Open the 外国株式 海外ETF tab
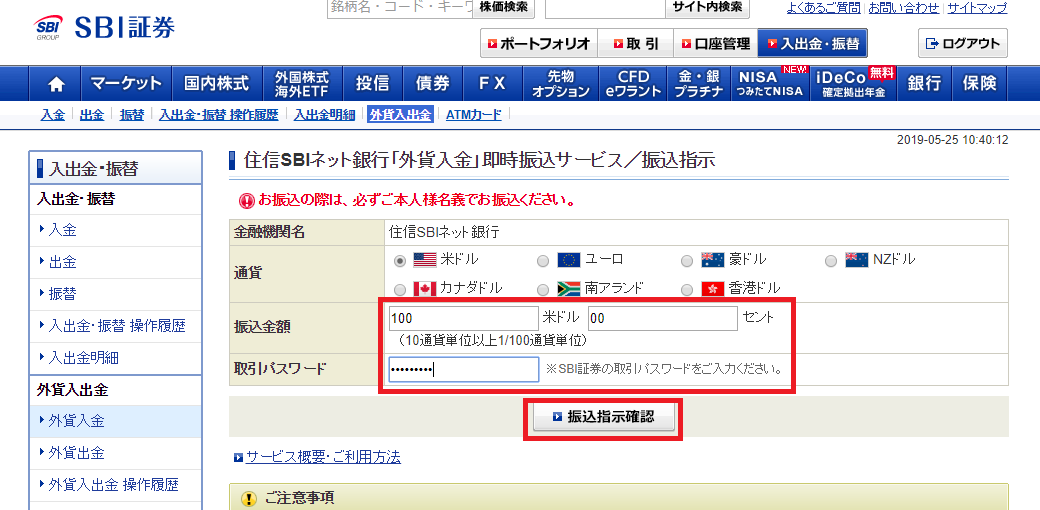1040x510 pixels. click(302, 84)
